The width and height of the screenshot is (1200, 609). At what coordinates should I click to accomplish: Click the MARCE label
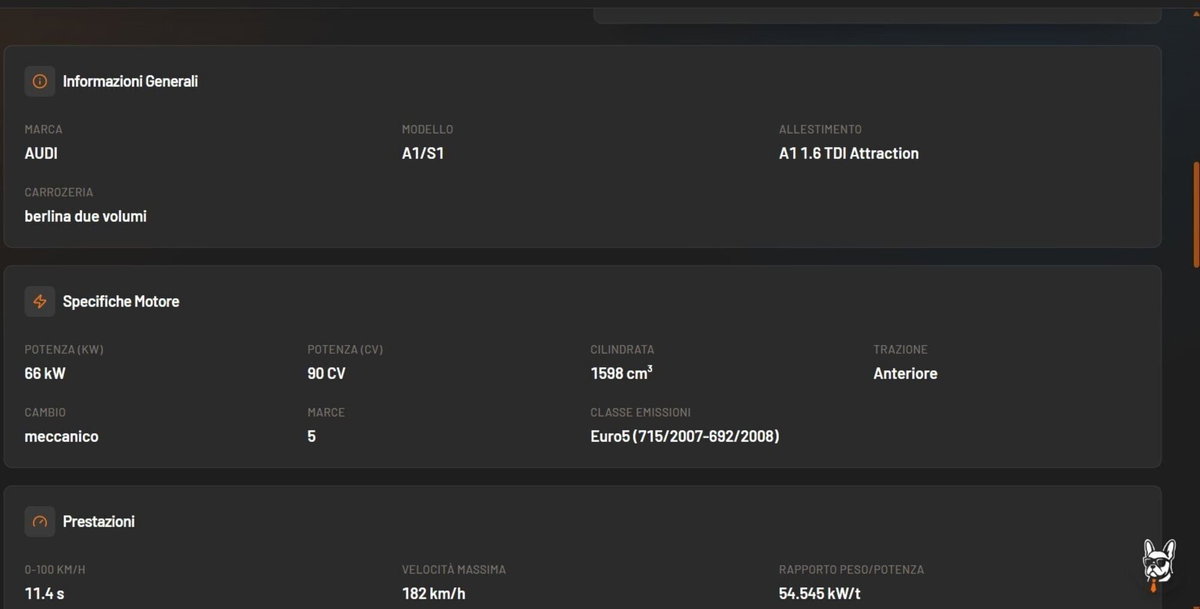327,412
